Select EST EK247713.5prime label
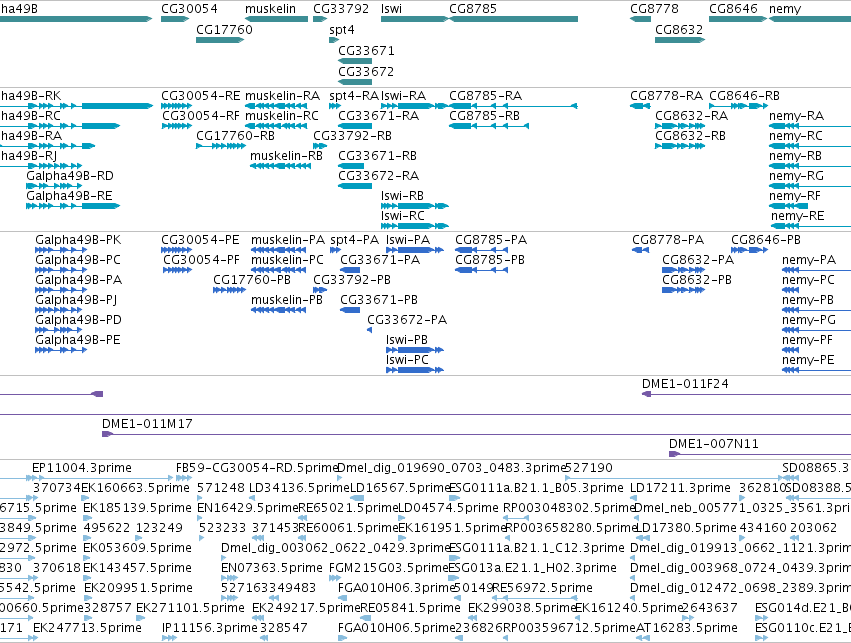The width and height of the screenshot is (851, 643). coord(87,629)
